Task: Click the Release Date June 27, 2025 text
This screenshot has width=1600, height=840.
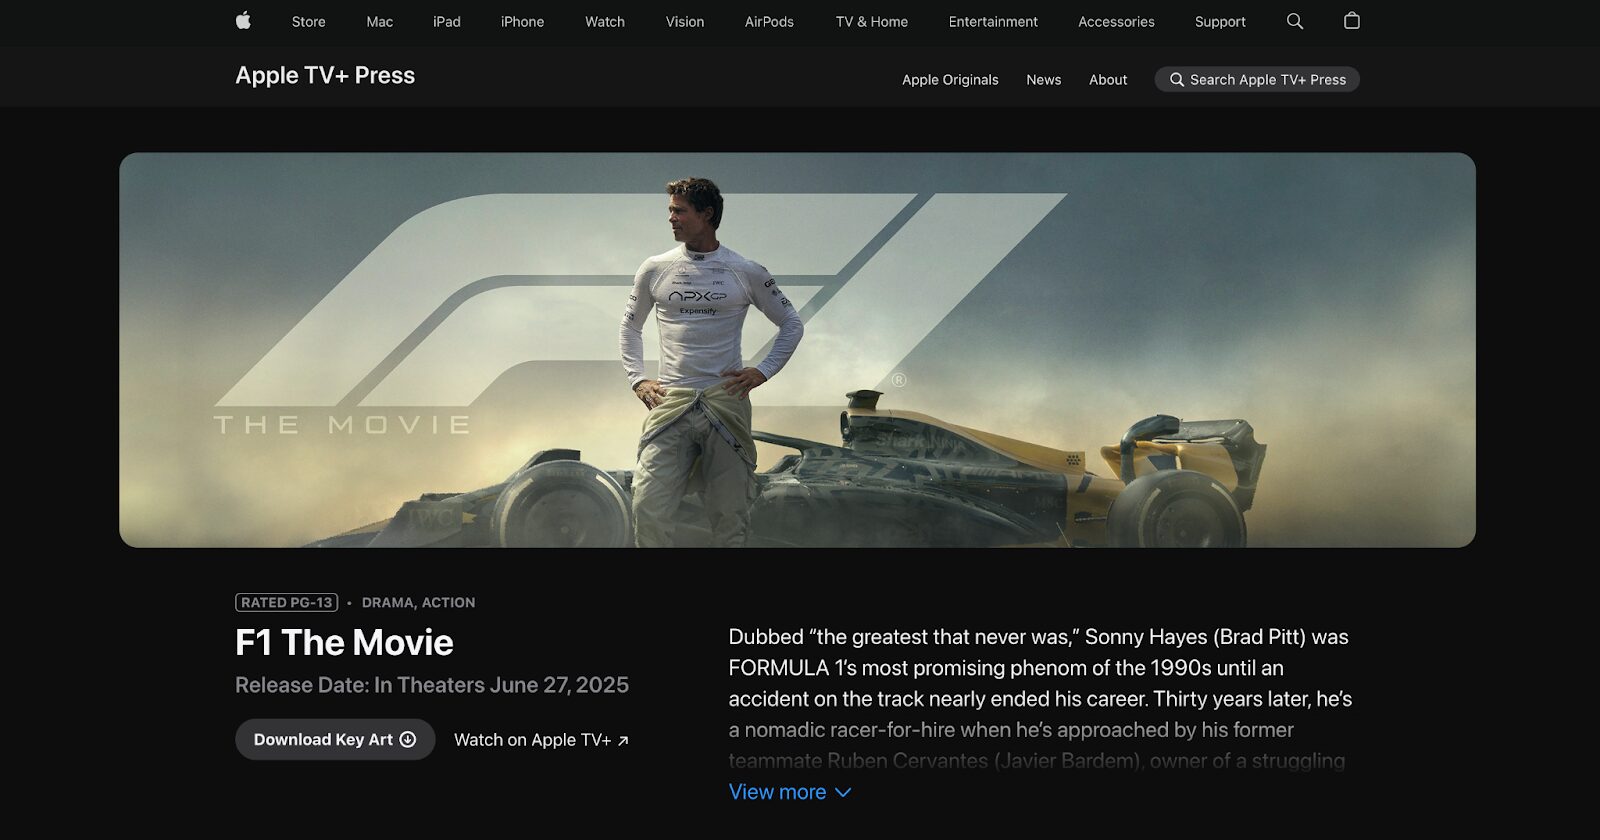Action: pos(432,685)
